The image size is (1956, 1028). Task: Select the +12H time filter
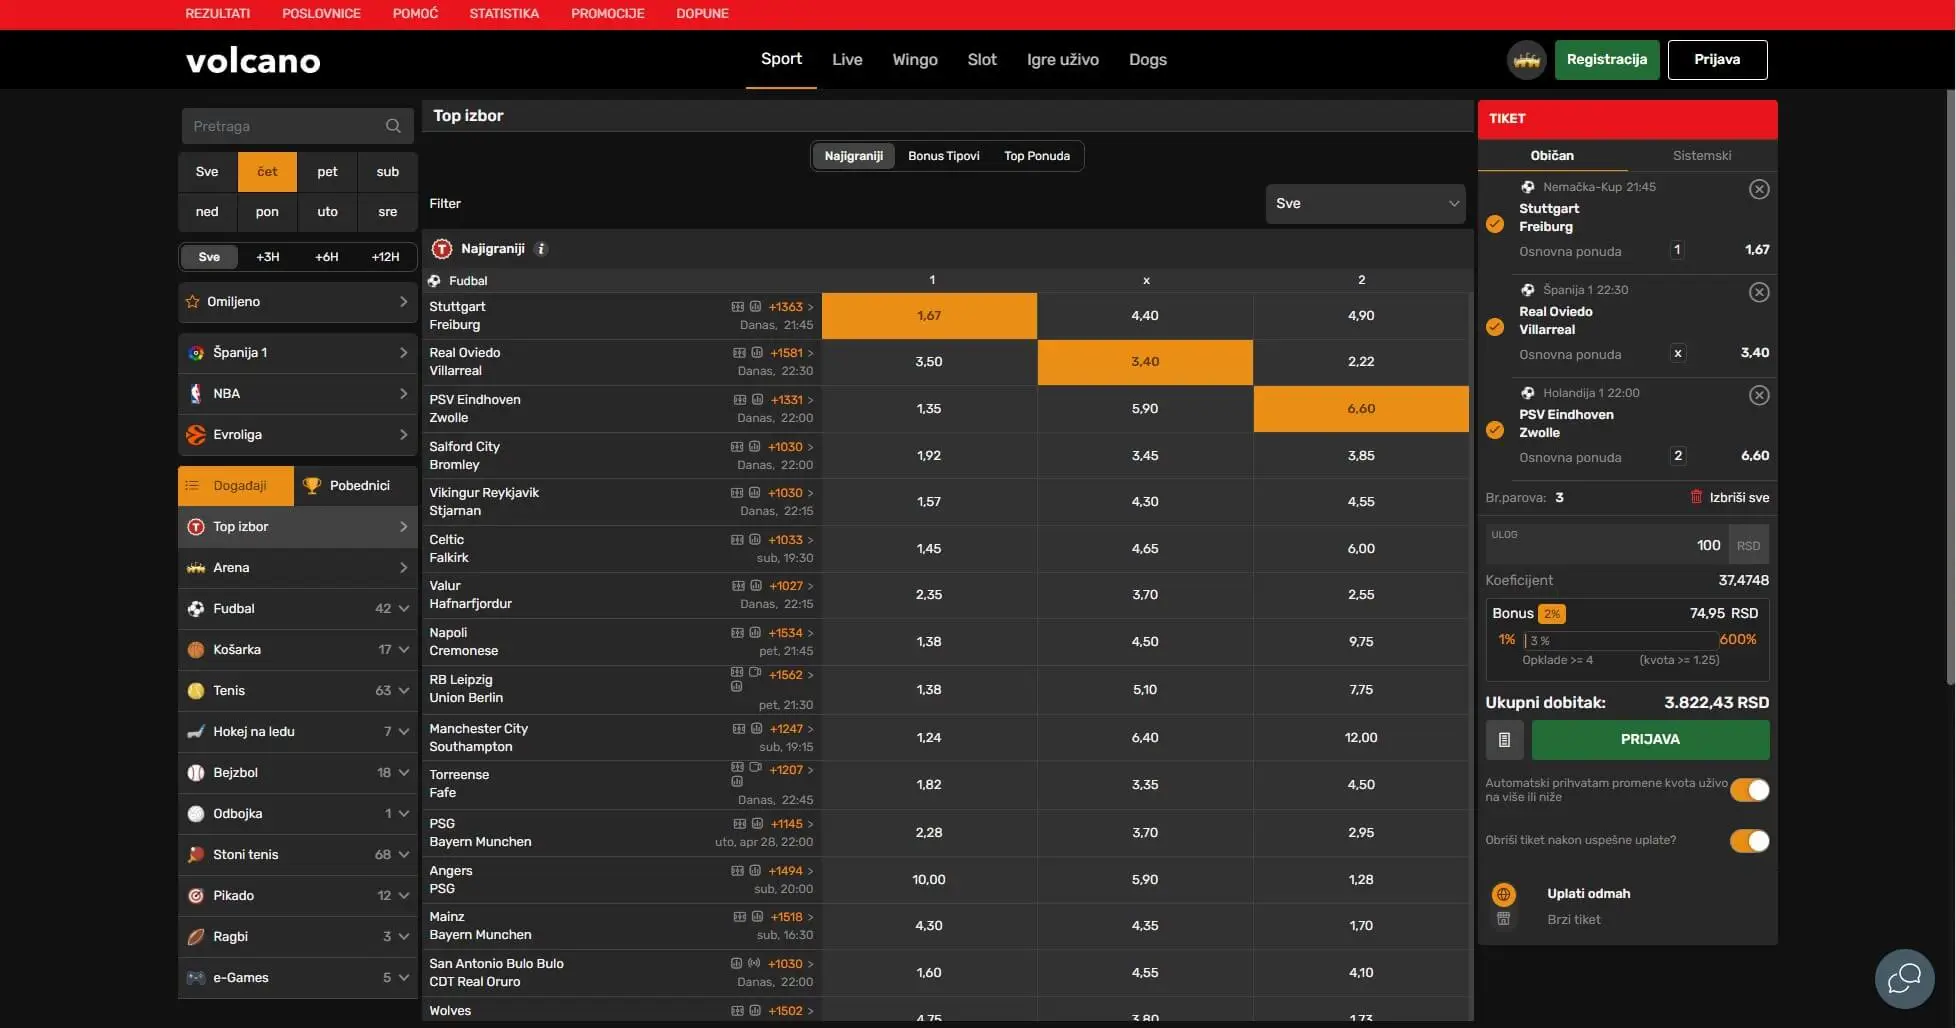coord(386,257)
